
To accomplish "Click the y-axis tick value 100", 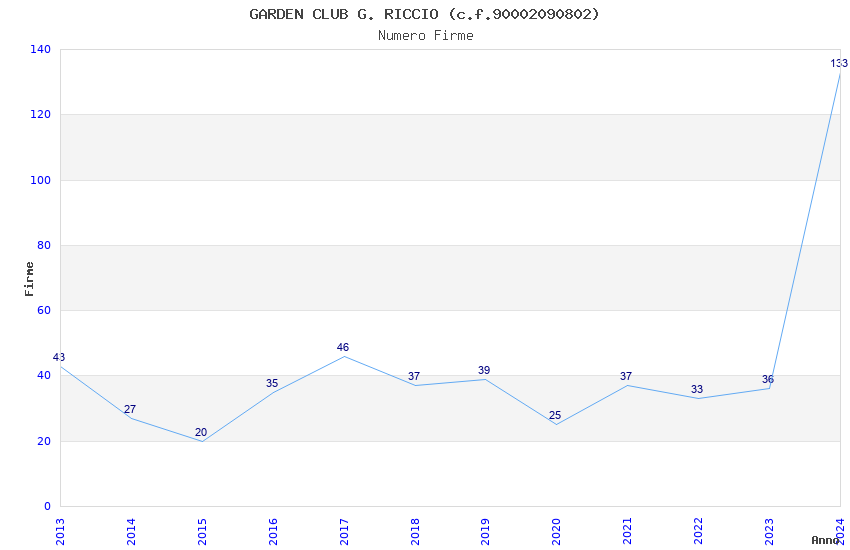I will 41,180.
